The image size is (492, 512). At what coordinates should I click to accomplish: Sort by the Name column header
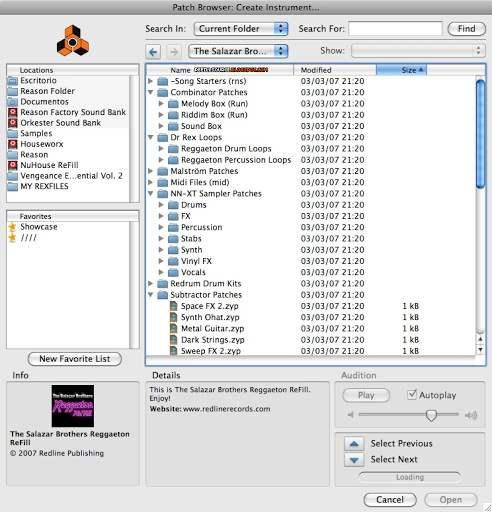coord(220,70)
